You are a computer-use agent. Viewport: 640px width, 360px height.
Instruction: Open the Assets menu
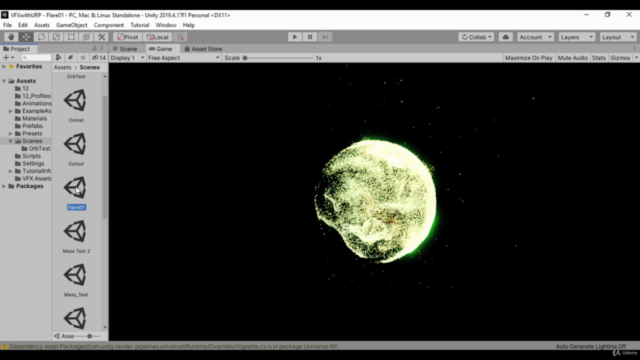coord(42,25)
